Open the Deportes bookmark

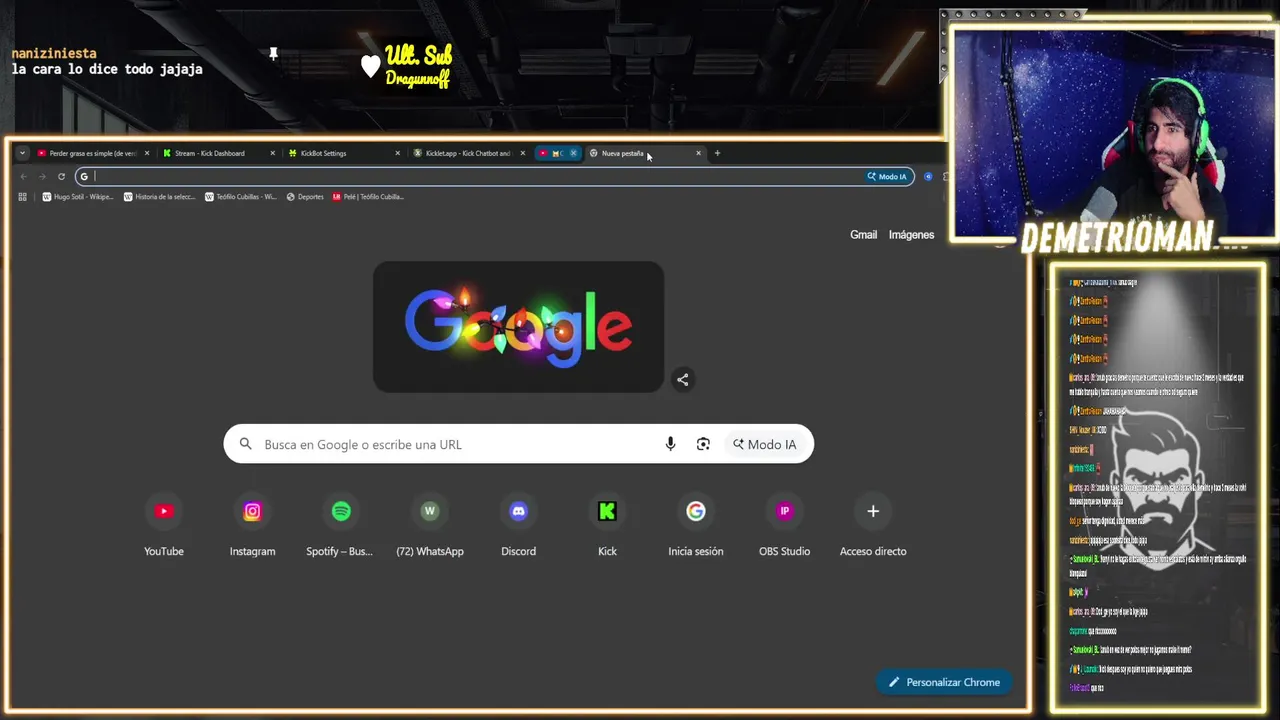point(305,197)
